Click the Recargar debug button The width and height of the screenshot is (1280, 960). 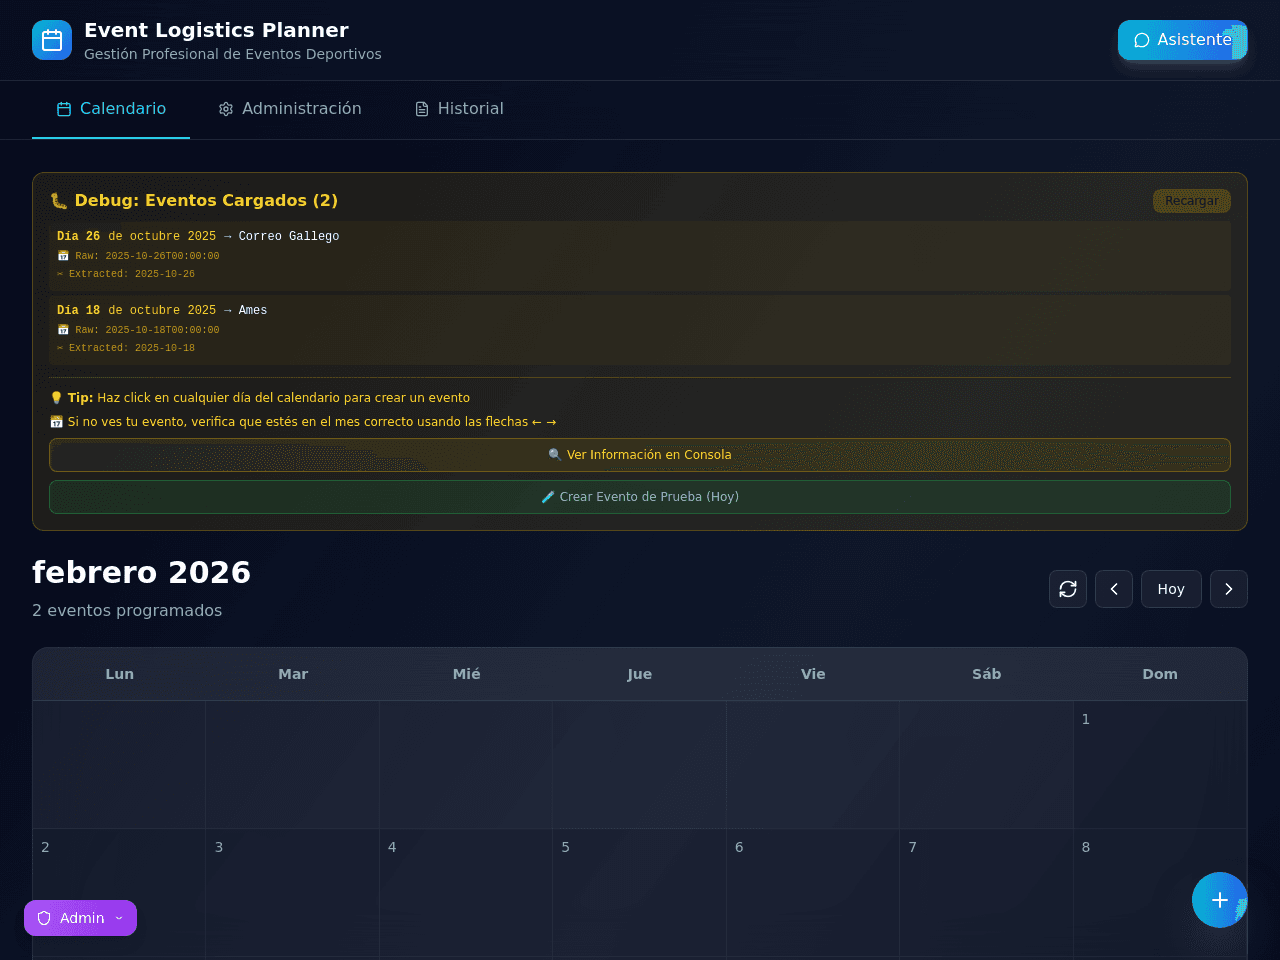pos(1191,201)
